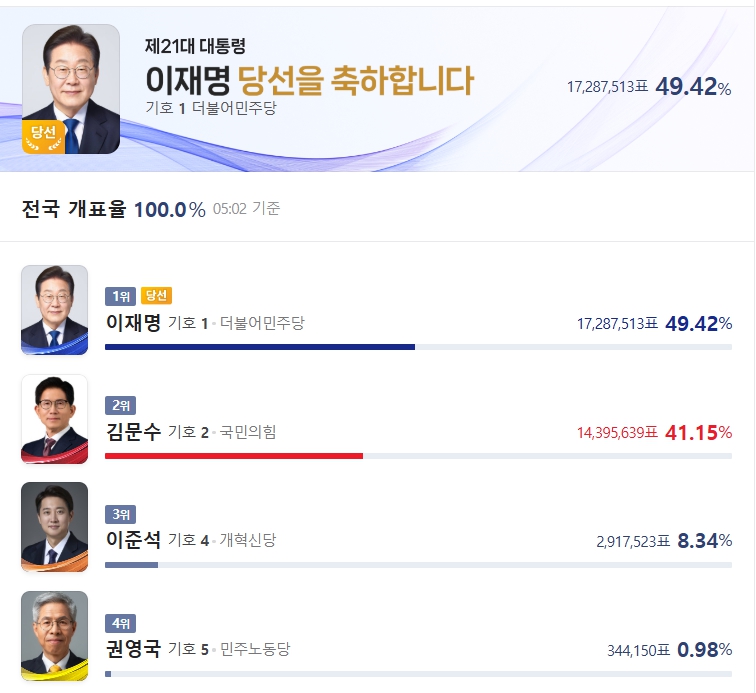Click the red vote bar for 김문수
This screenshot has height=693, width=756.
click(x=234, y=456)
